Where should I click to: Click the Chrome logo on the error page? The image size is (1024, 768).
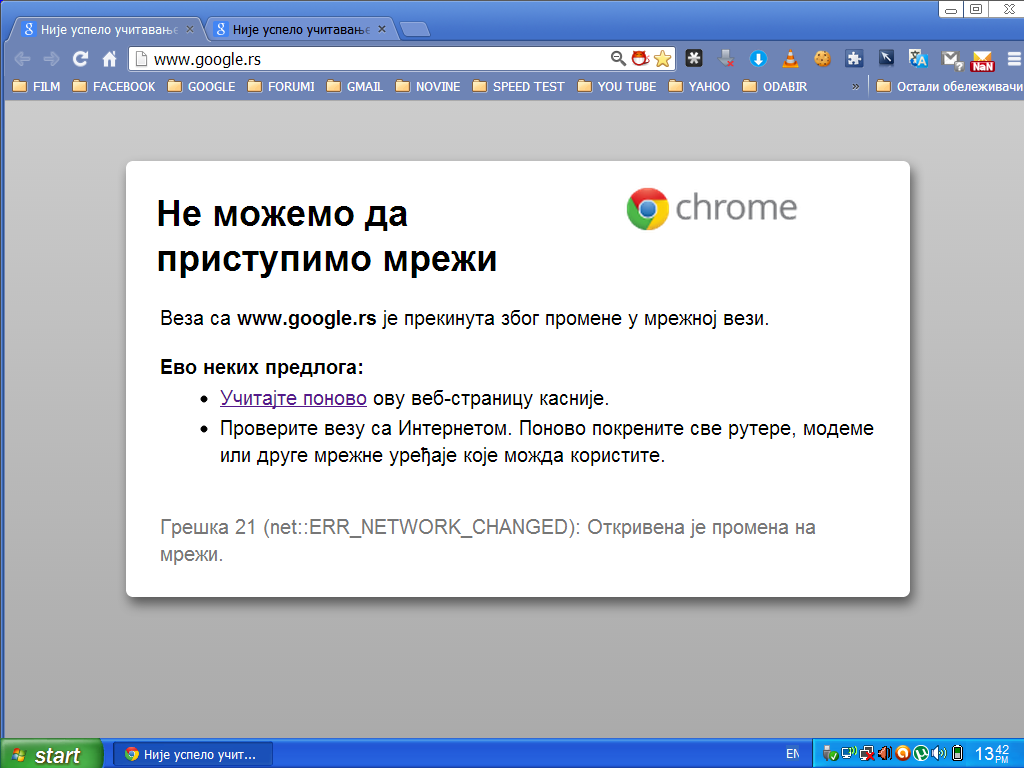(x=712, y=208)
